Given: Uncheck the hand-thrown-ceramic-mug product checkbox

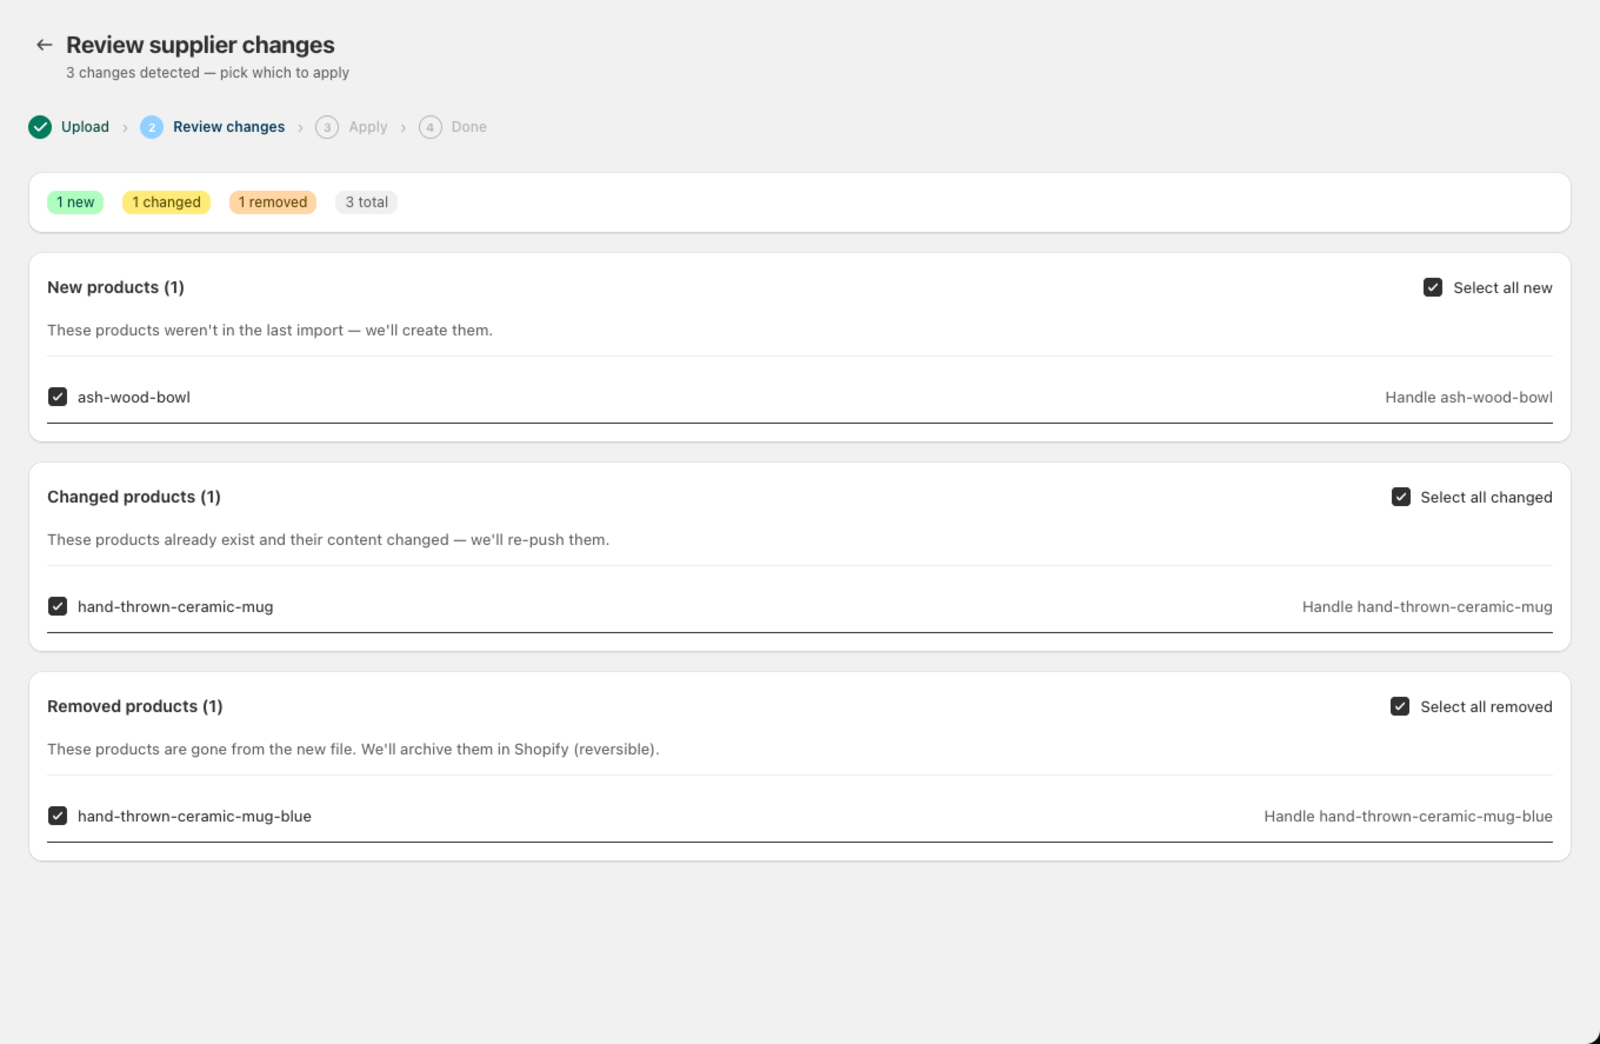Looking at the screenshot, I should pos(58,607).
